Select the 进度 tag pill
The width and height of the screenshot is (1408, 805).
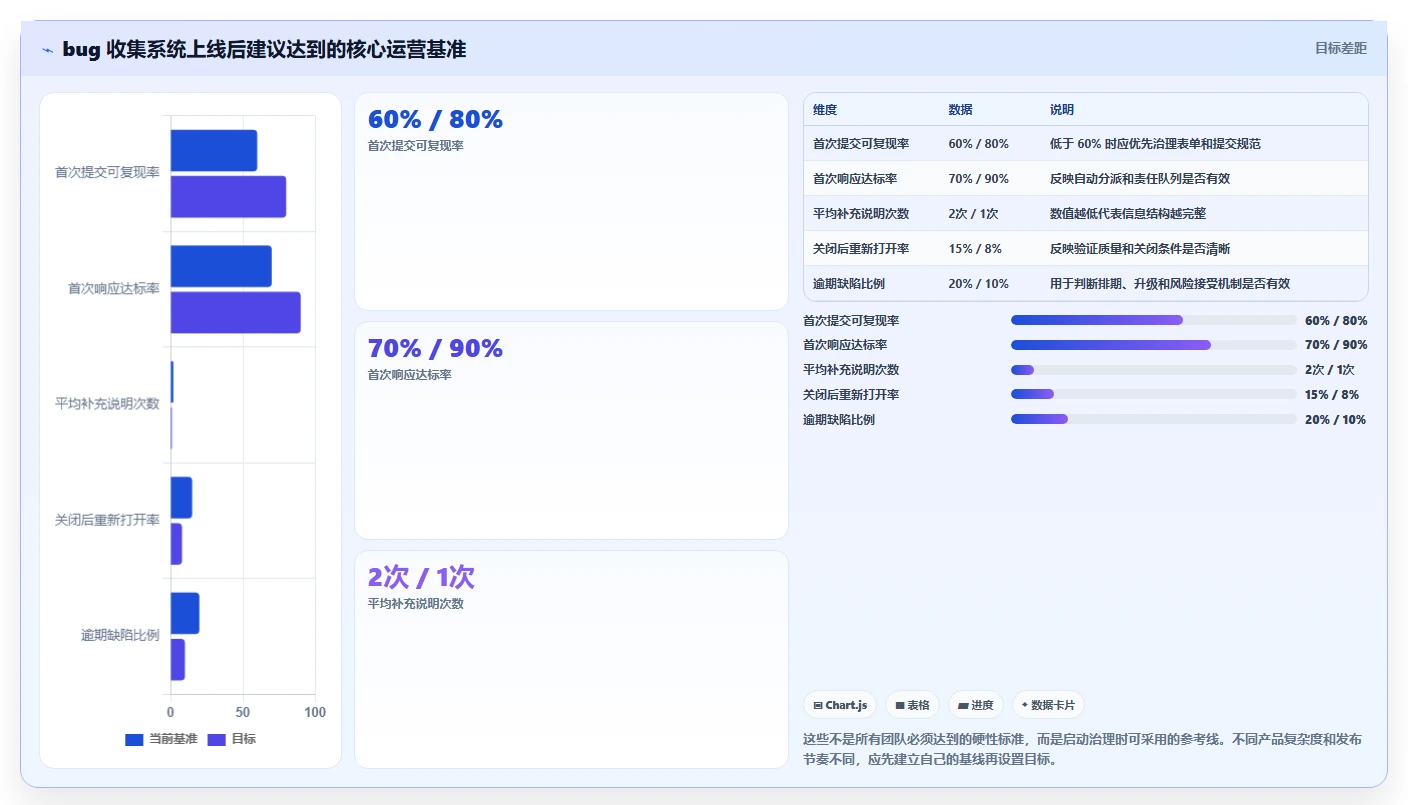click(x=976, y=705)
